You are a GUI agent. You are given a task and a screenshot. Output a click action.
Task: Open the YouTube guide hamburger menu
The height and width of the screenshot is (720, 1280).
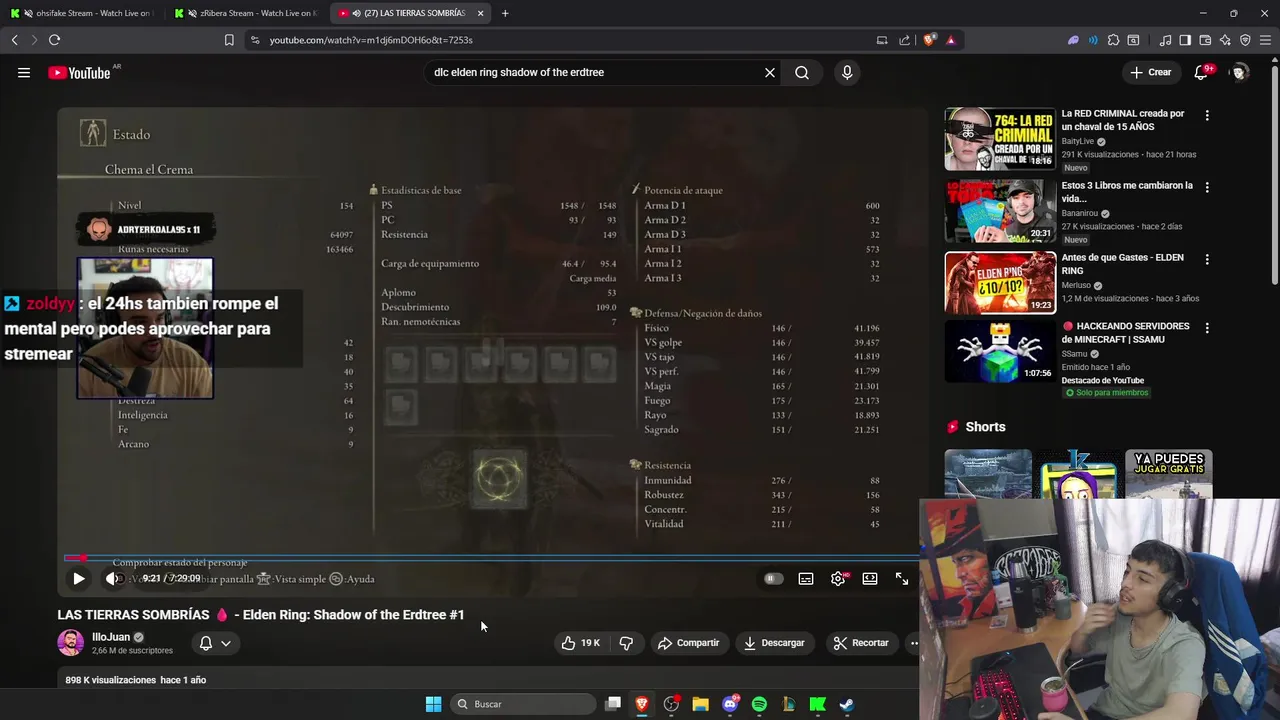[x=24, y=72]
